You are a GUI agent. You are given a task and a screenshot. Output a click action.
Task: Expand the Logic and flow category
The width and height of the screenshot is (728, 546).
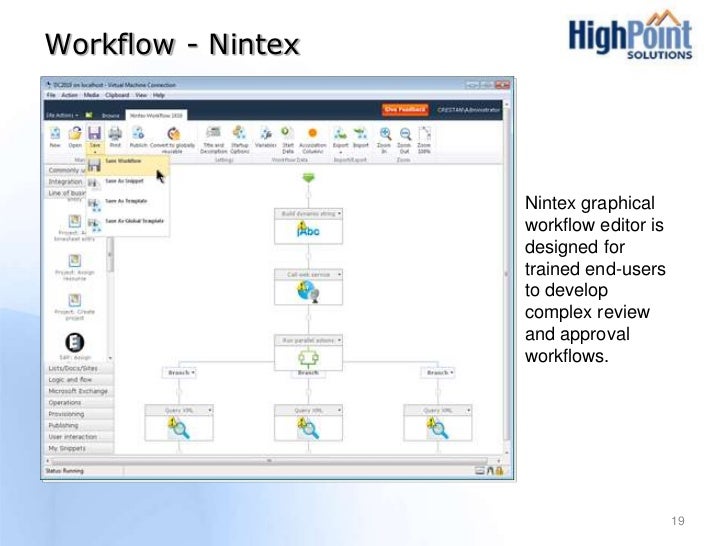79,380
